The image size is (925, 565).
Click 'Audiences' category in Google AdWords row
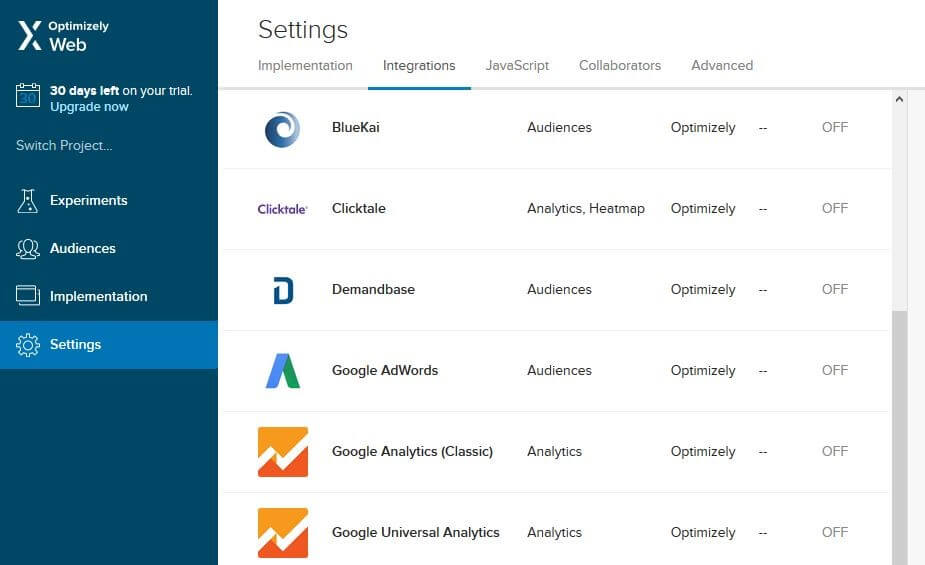[559, 370]
